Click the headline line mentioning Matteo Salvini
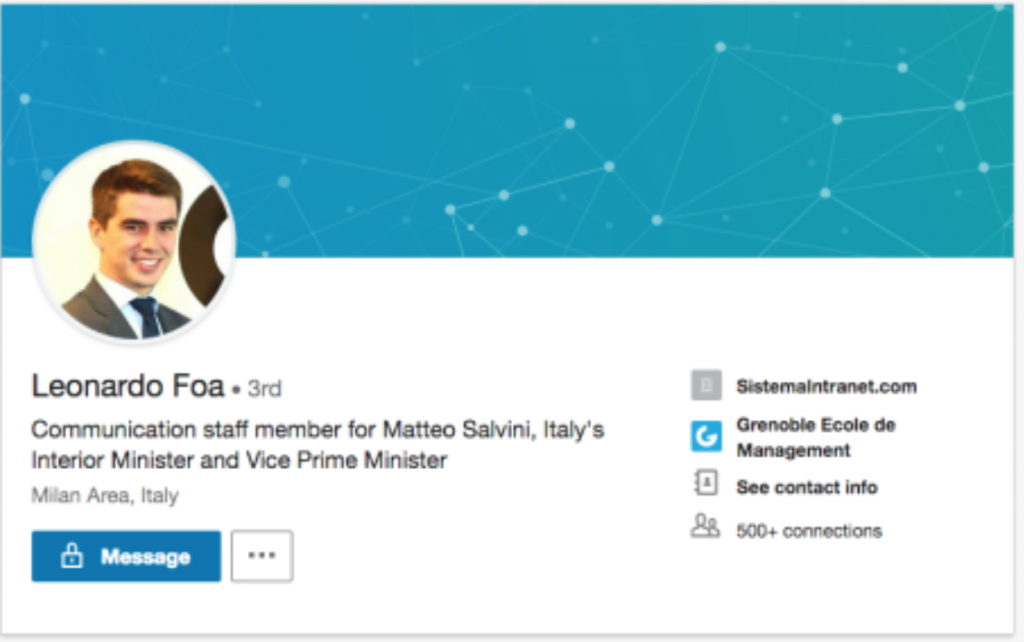This screenshot has width=1024, height=642. tap(317, 430)
